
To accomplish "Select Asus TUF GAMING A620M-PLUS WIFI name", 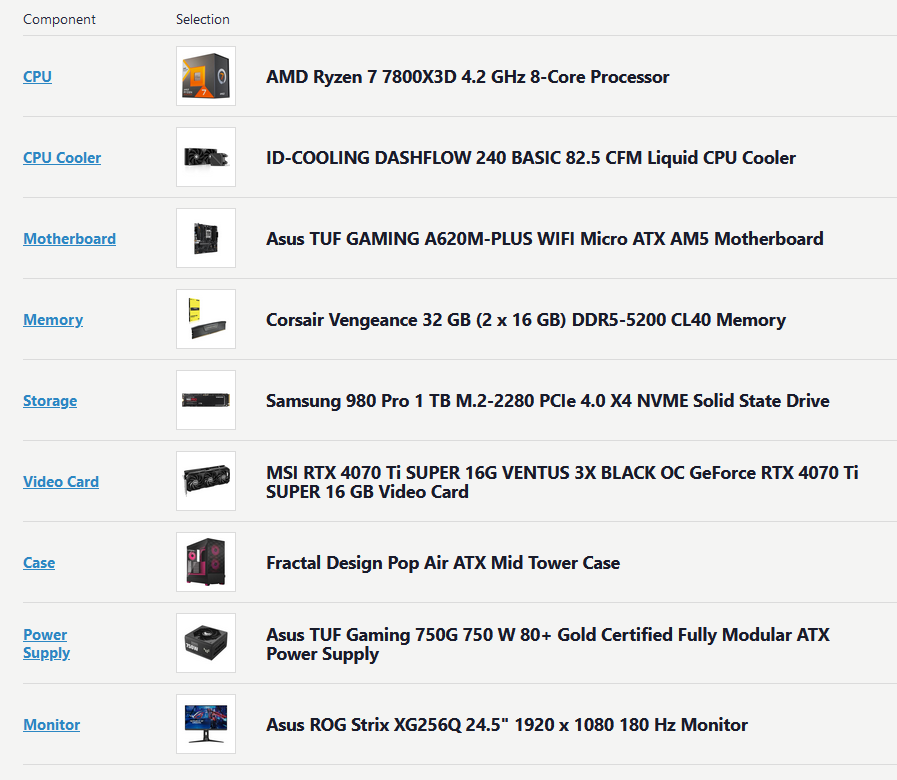I will (x=545, y=239).
